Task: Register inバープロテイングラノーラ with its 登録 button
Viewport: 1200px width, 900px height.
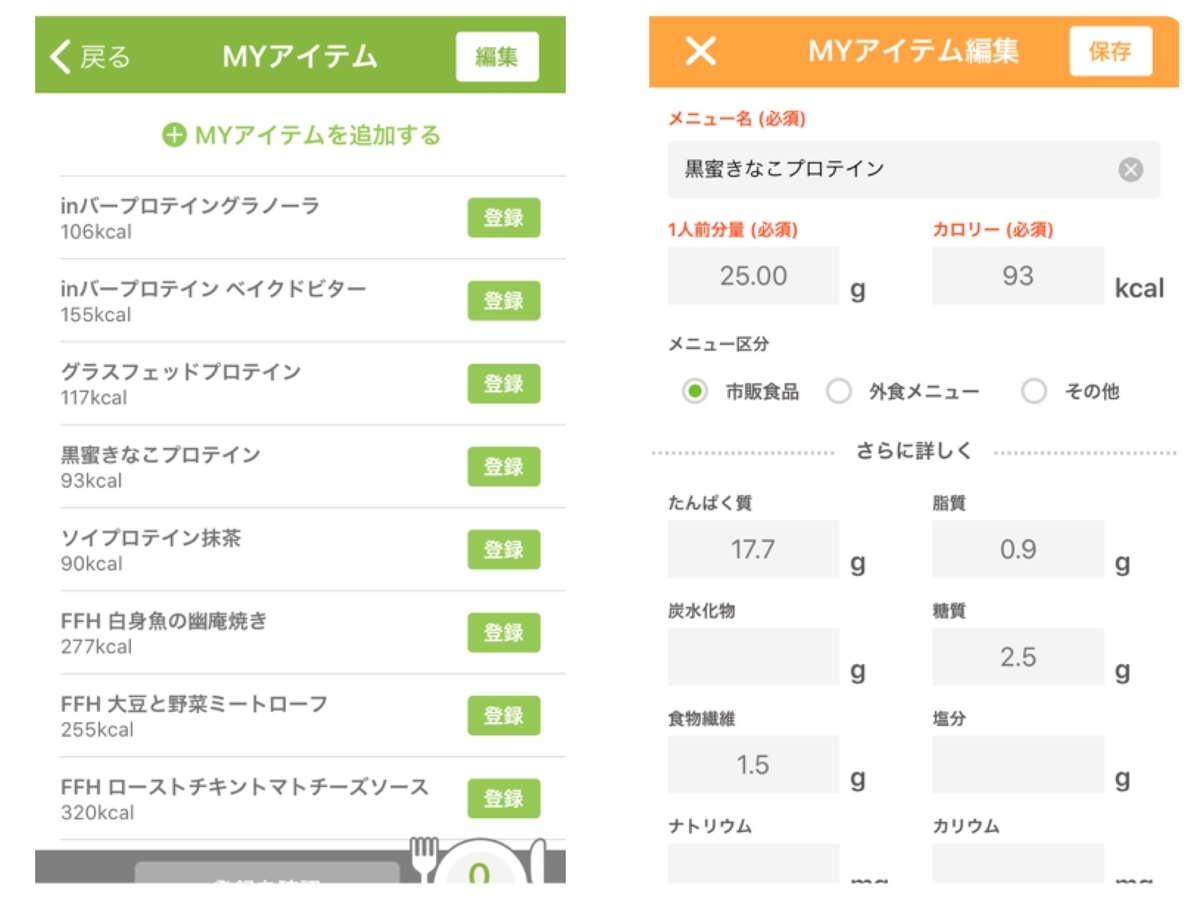Action: [x=504, y=216]
